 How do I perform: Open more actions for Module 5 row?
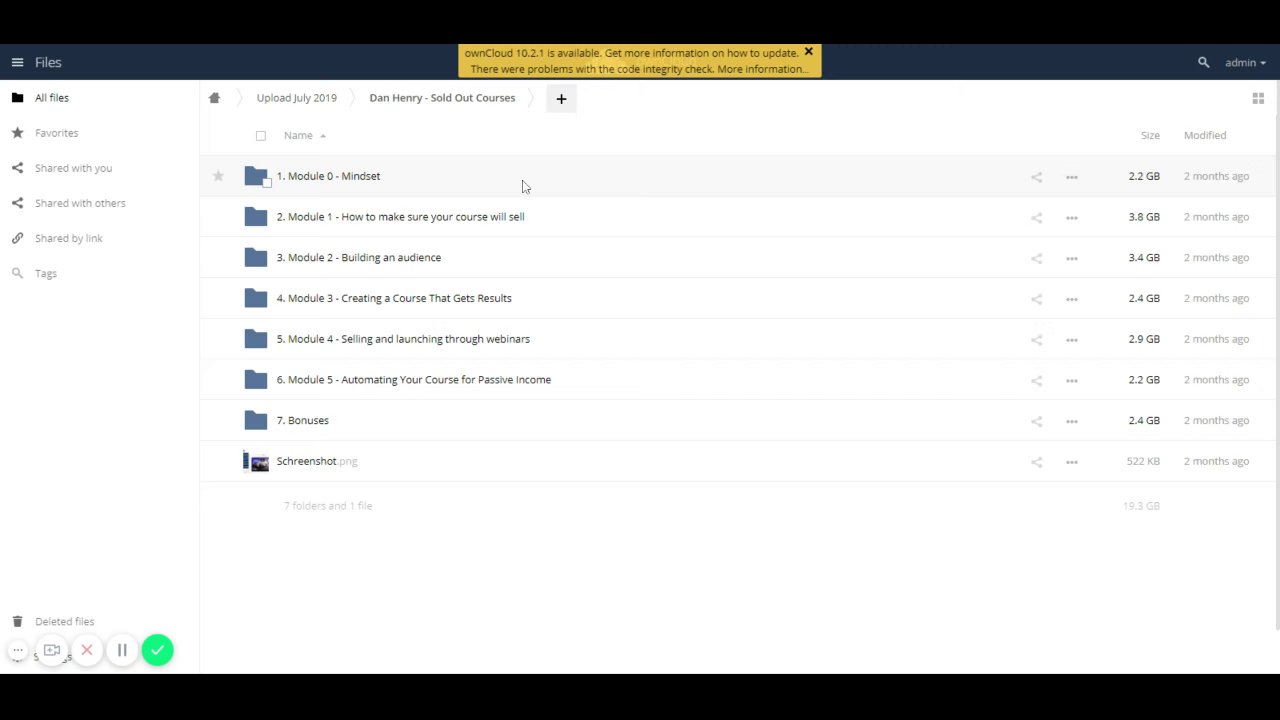(x=1072, y=380)
